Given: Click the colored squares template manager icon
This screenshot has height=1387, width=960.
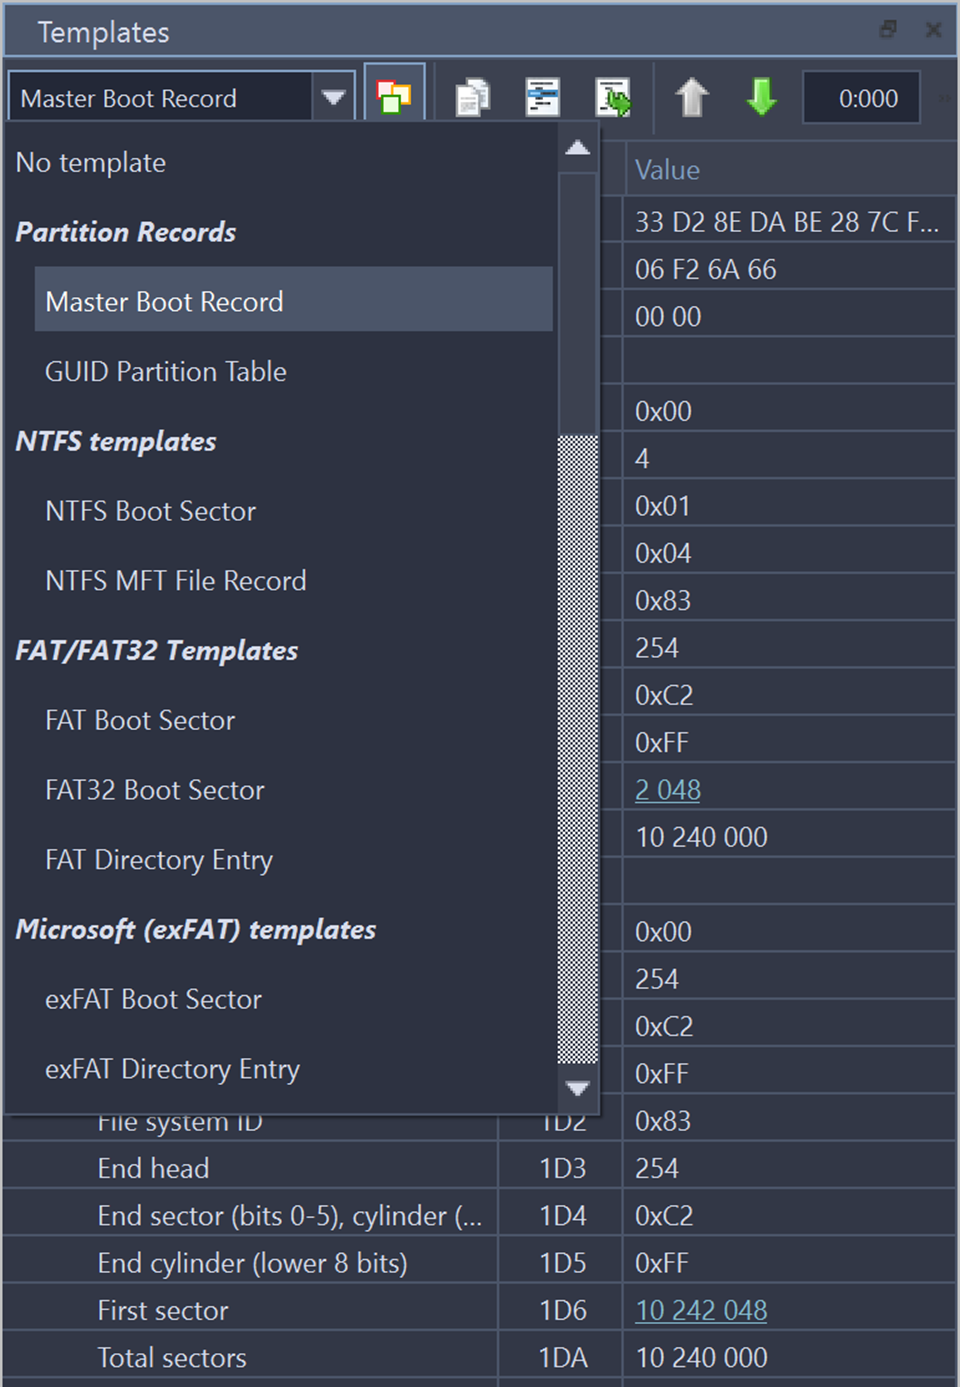Looking at the screenshot, I should (x=394, y=97).
